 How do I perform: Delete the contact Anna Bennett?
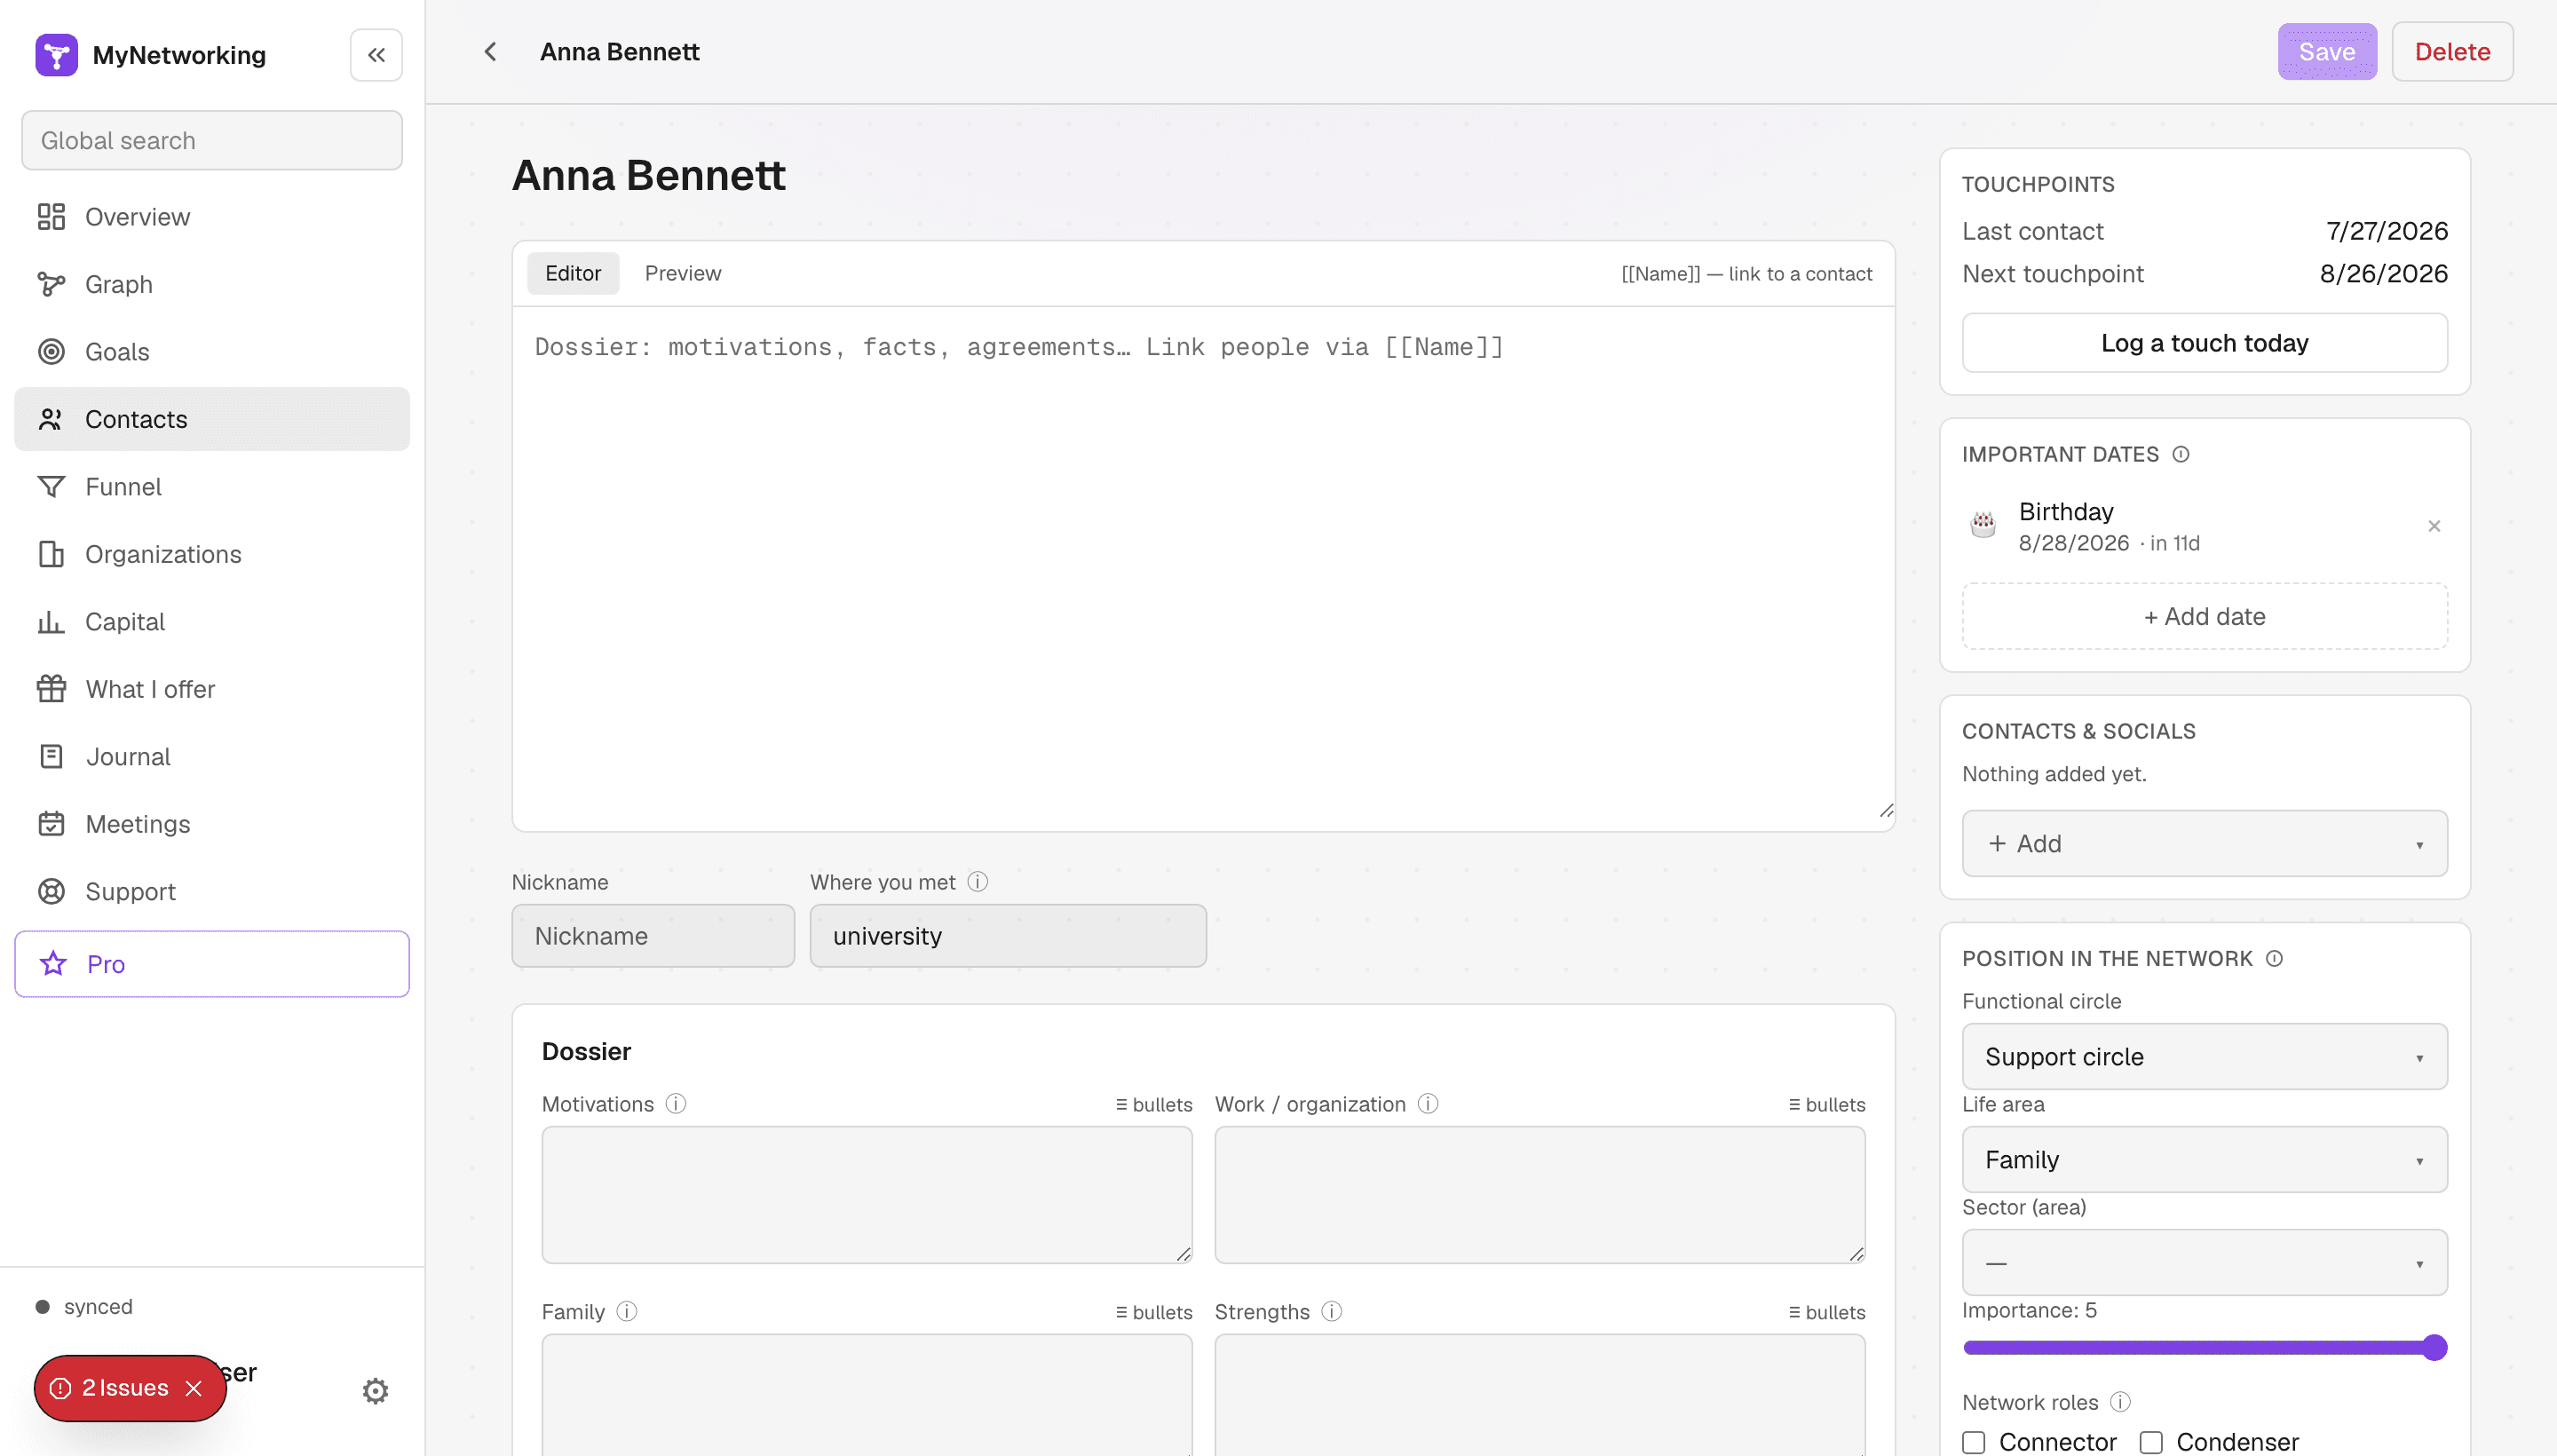(2452, 52)
